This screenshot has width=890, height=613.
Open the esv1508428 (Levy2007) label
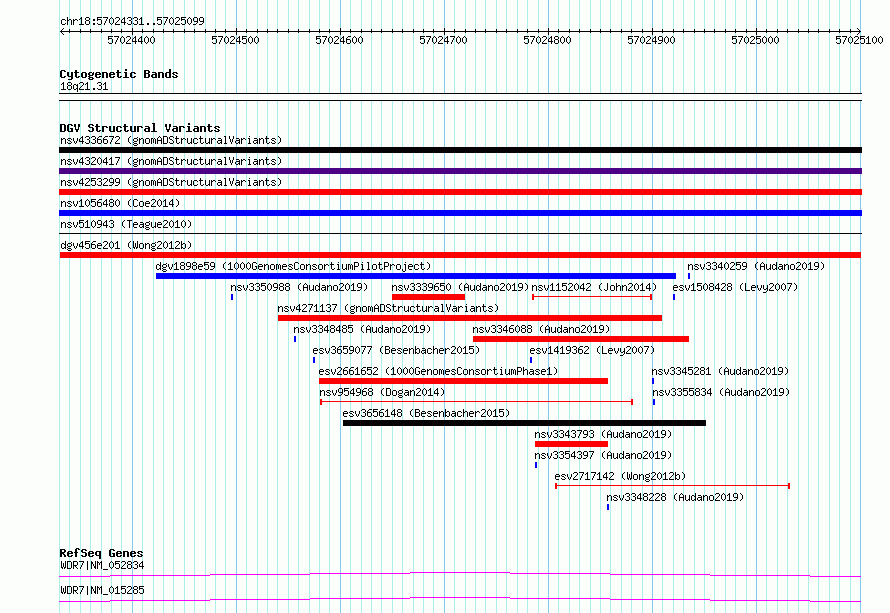pyautogui.click(x=735, y=287)
